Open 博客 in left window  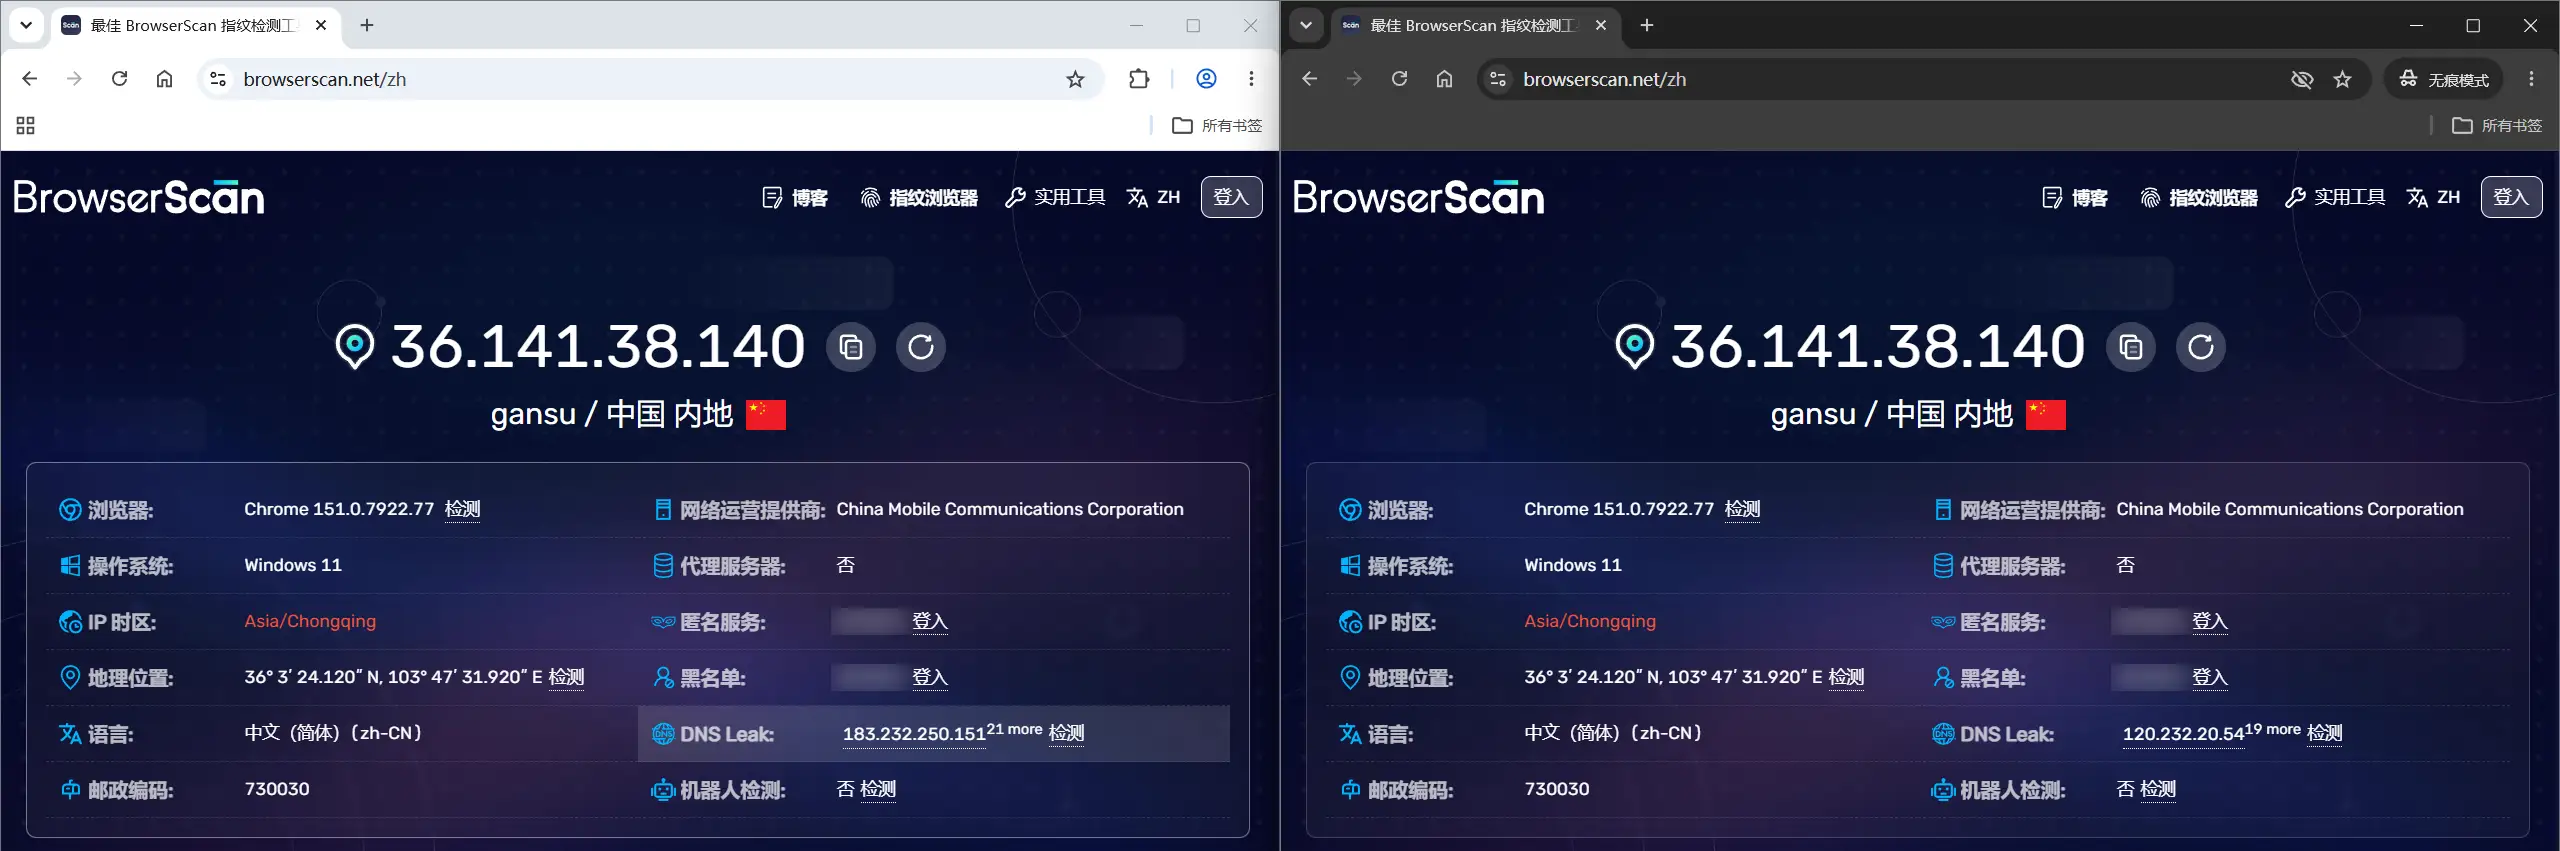(795, 197)
